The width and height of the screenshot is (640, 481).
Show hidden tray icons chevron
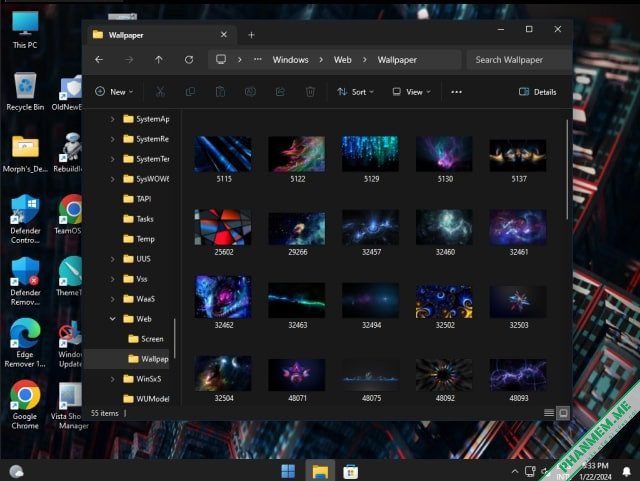[515, 472]
